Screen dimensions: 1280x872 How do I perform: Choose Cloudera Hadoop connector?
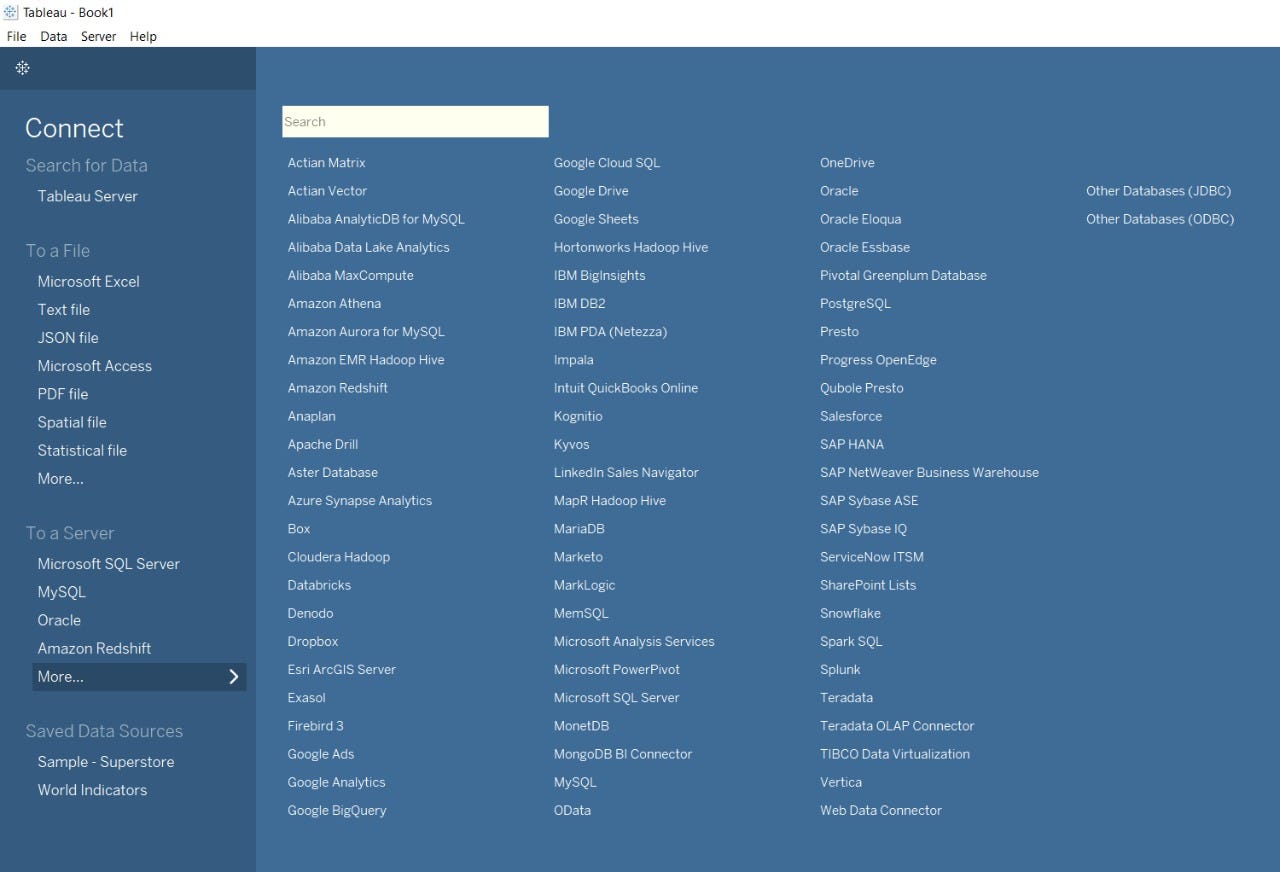[339, 557]
